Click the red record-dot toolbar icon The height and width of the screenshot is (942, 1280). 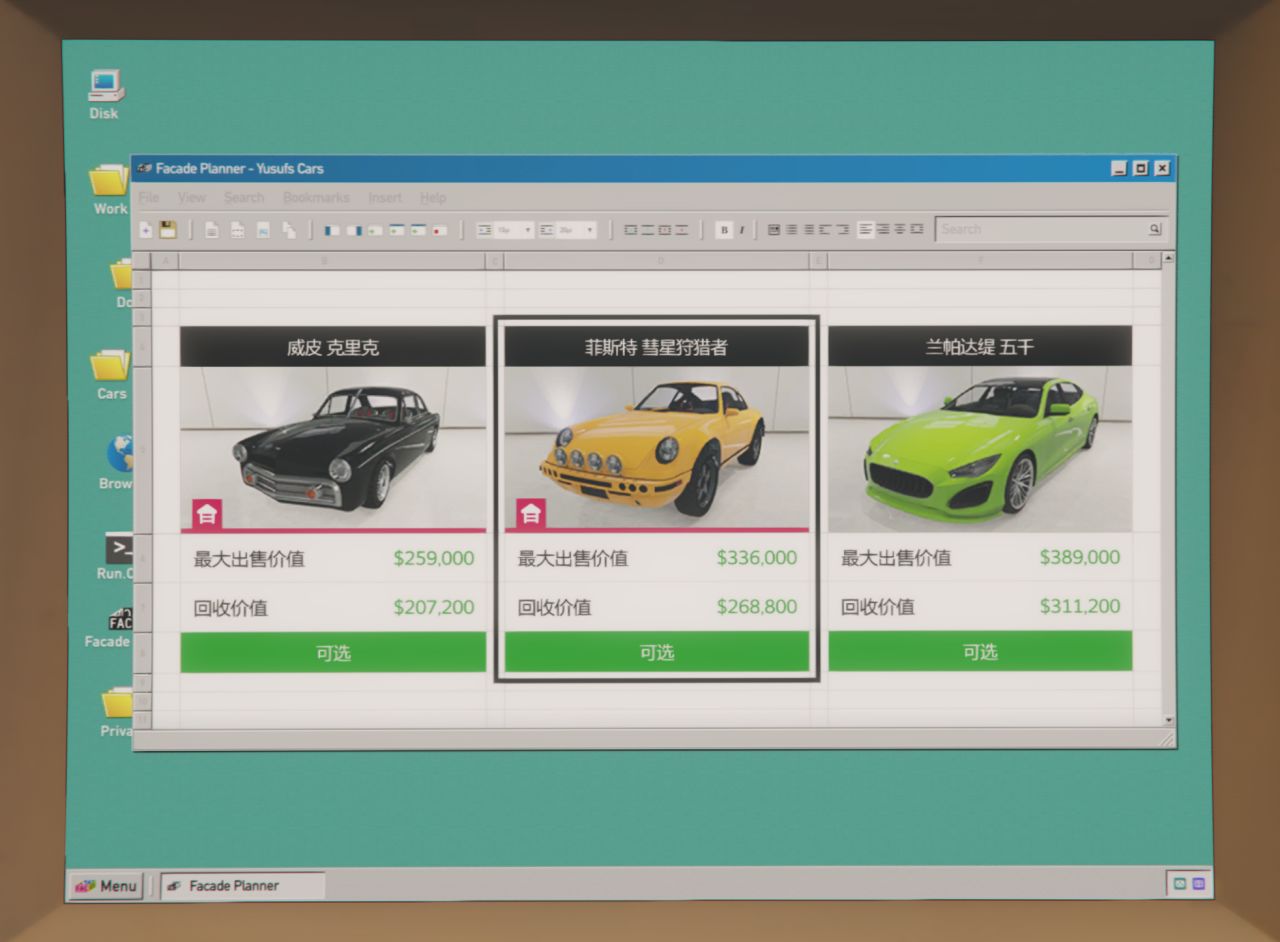[x=439, y=230]
